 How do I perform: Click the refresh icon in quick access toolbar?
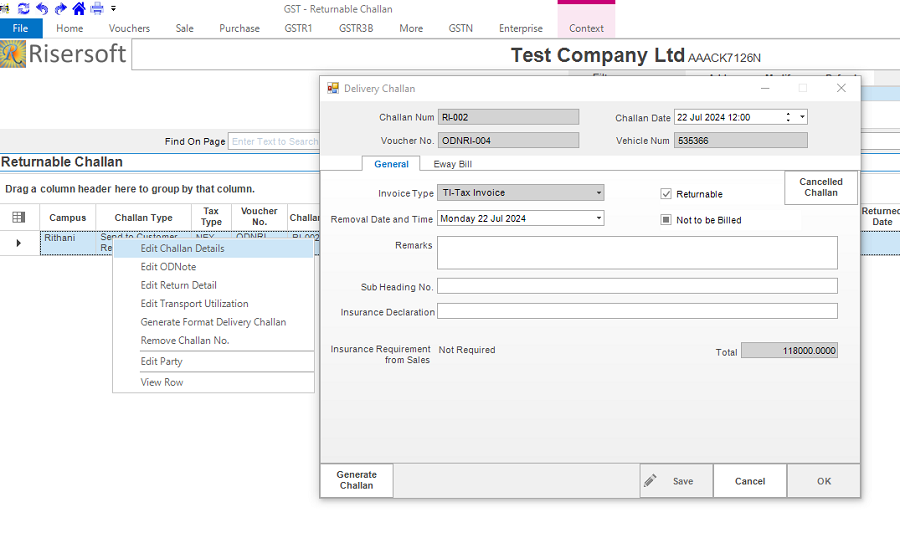[23, 8]
